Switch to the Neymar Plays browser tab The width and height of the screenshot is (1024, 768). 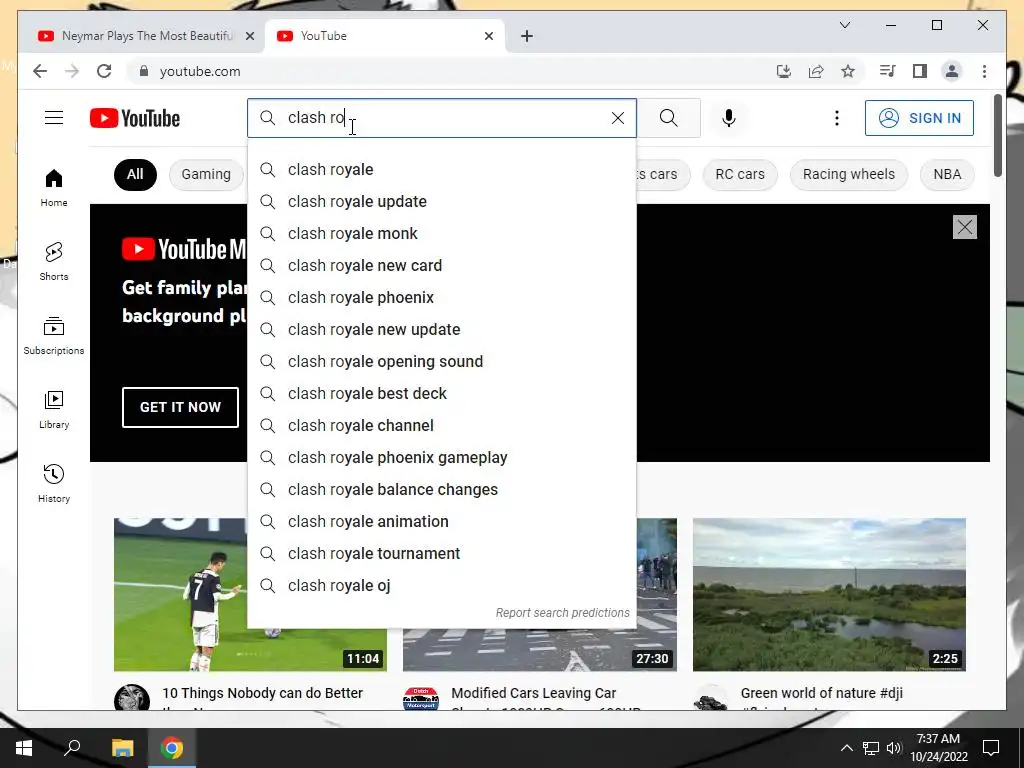click(146, 36)
